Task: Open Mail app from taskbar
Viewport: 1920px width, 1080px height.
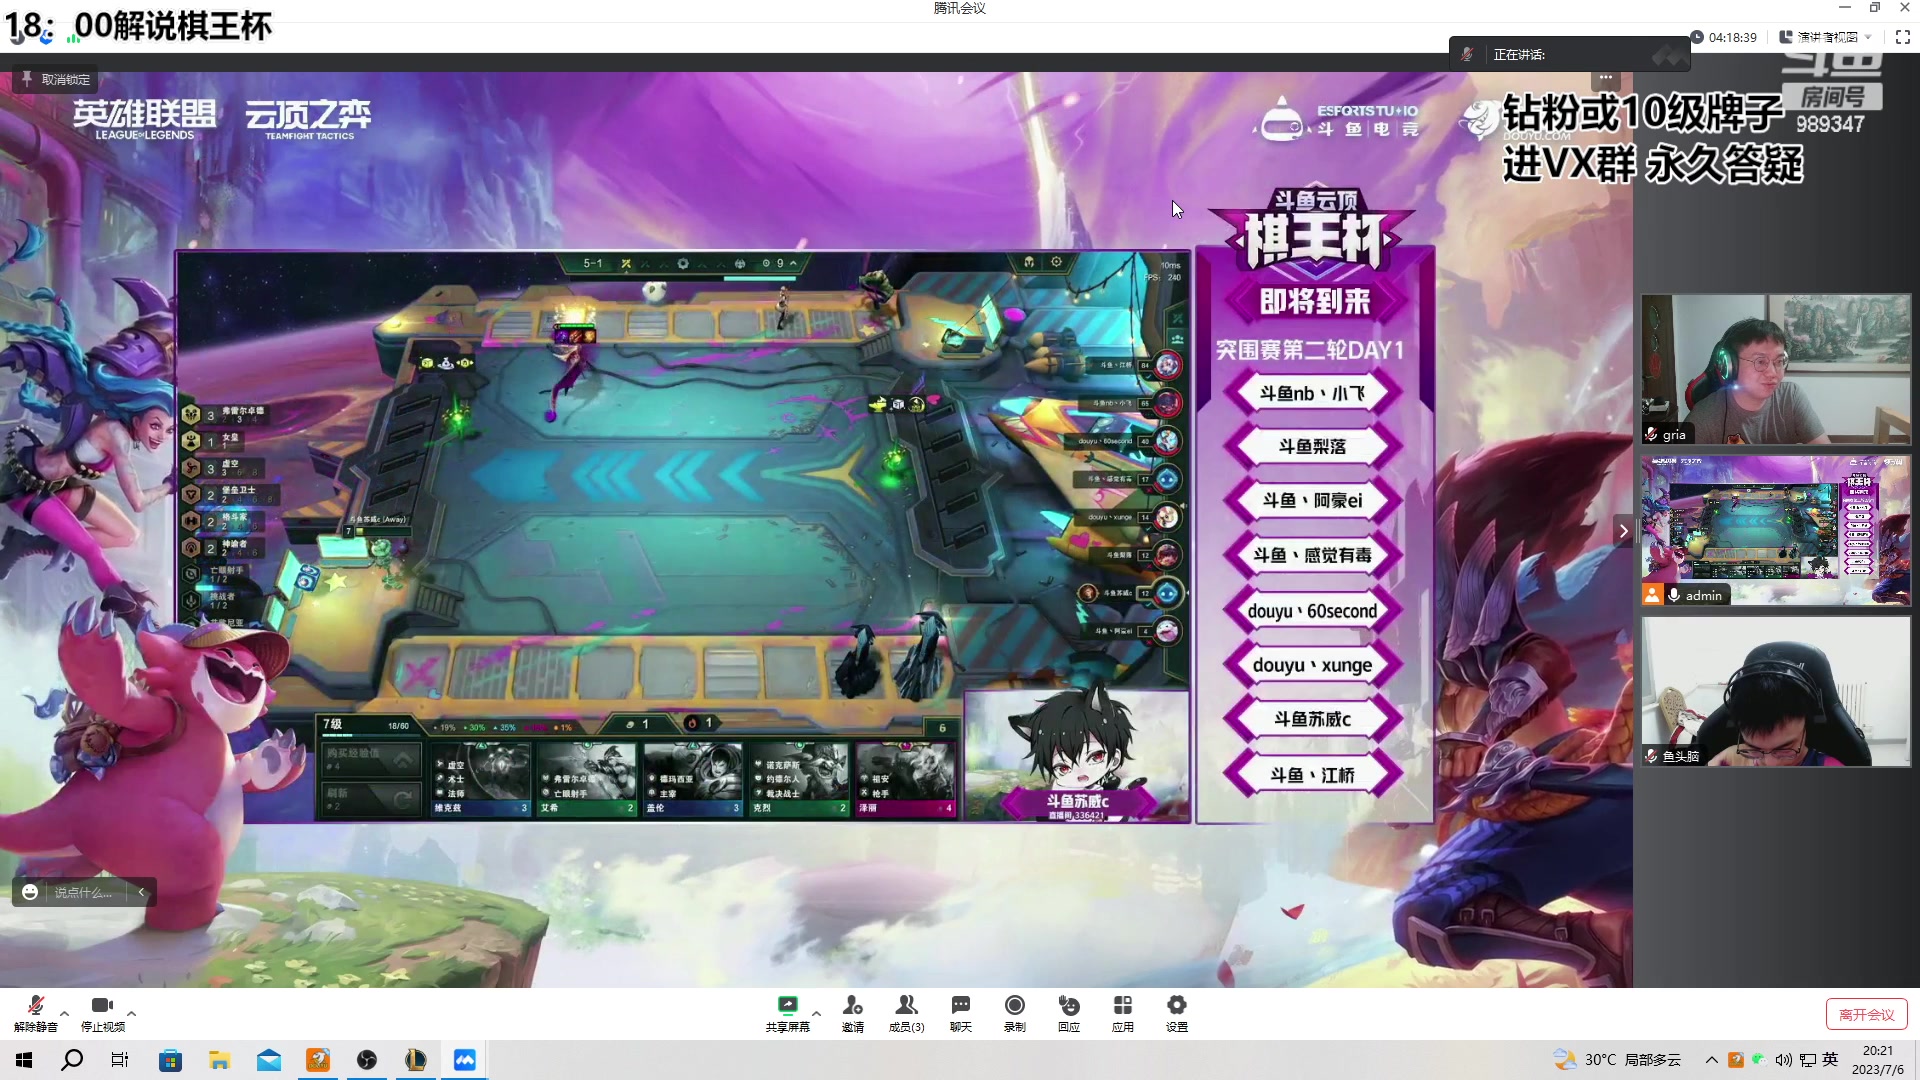Action: (269, 1060)
